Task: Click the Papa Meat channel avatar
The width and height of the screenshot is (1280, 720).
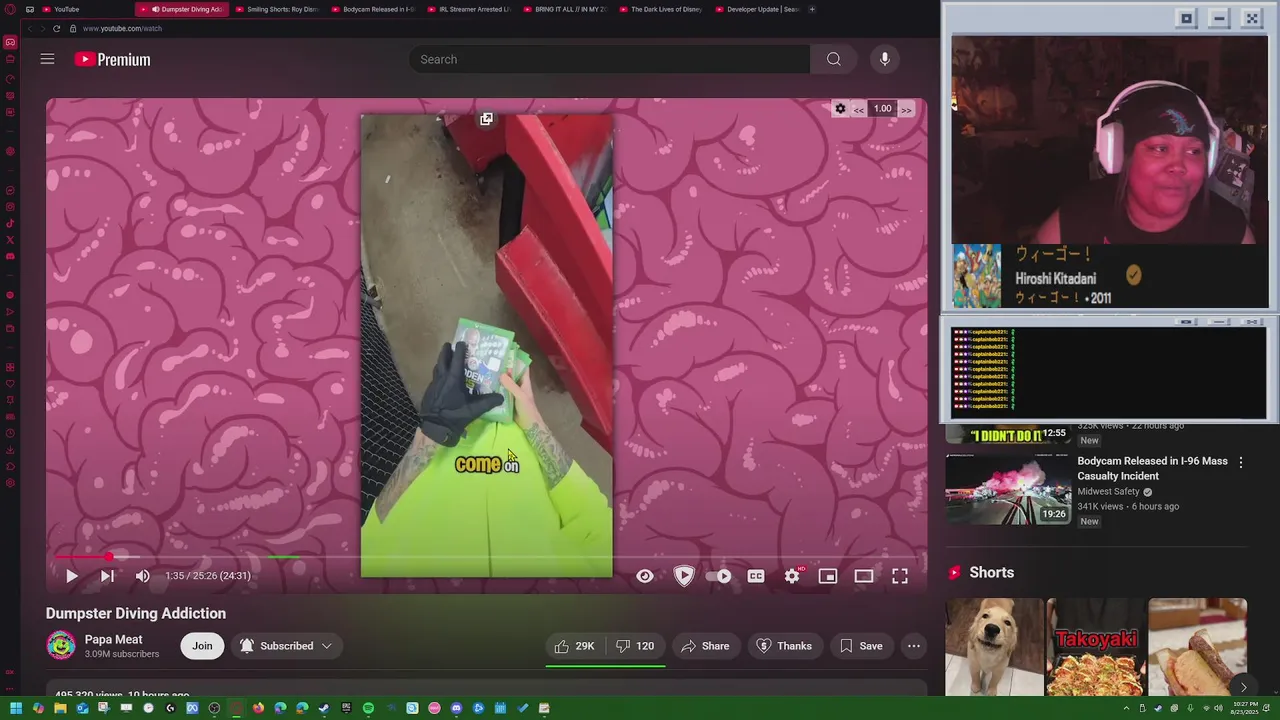Action: coord(61,646)
